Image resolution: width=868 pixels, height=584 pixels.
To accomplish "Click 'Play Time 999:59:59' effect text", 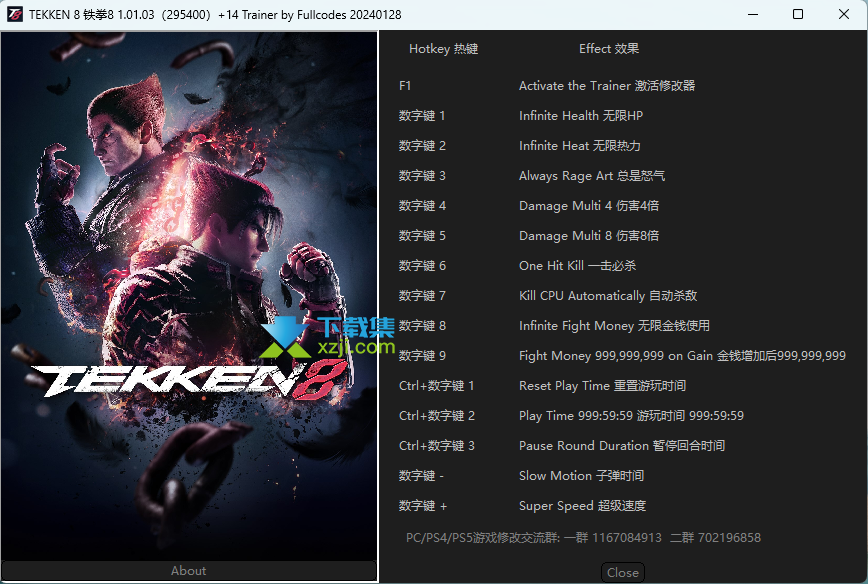I will (631, 416).
